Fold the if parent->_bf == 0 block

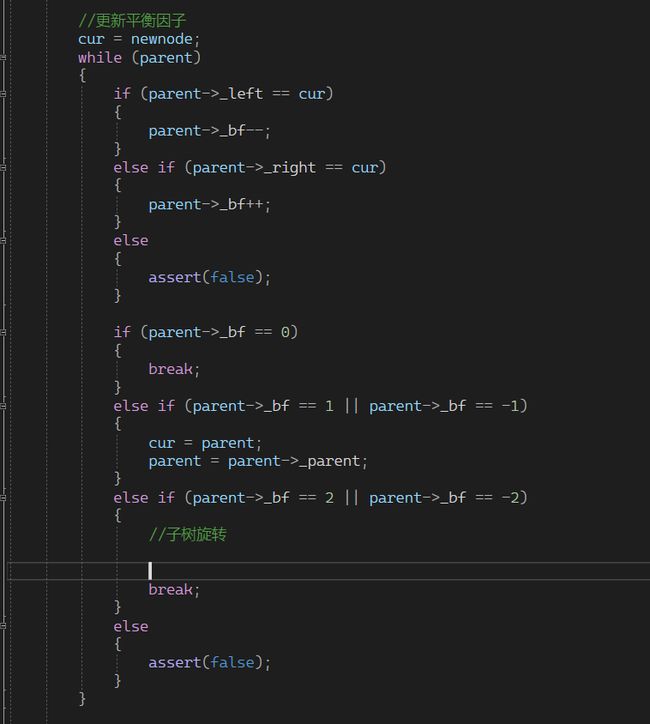click(4, 332)
